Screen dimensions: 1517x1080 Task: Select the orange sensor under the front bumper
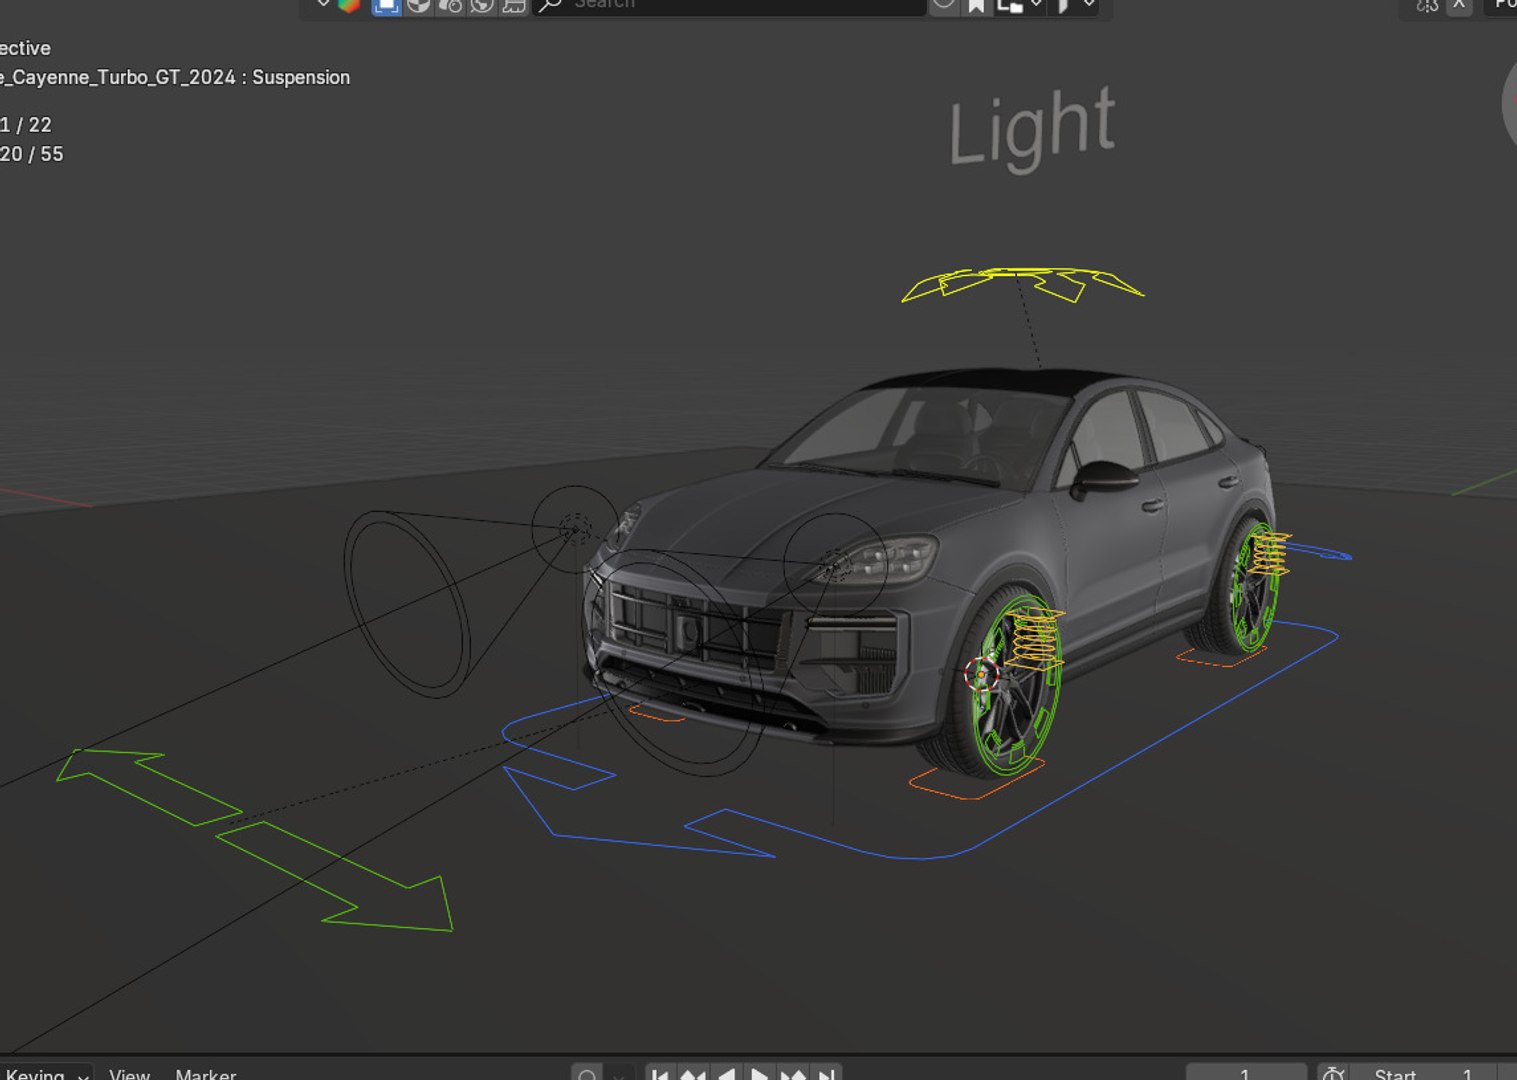(656, 713)
